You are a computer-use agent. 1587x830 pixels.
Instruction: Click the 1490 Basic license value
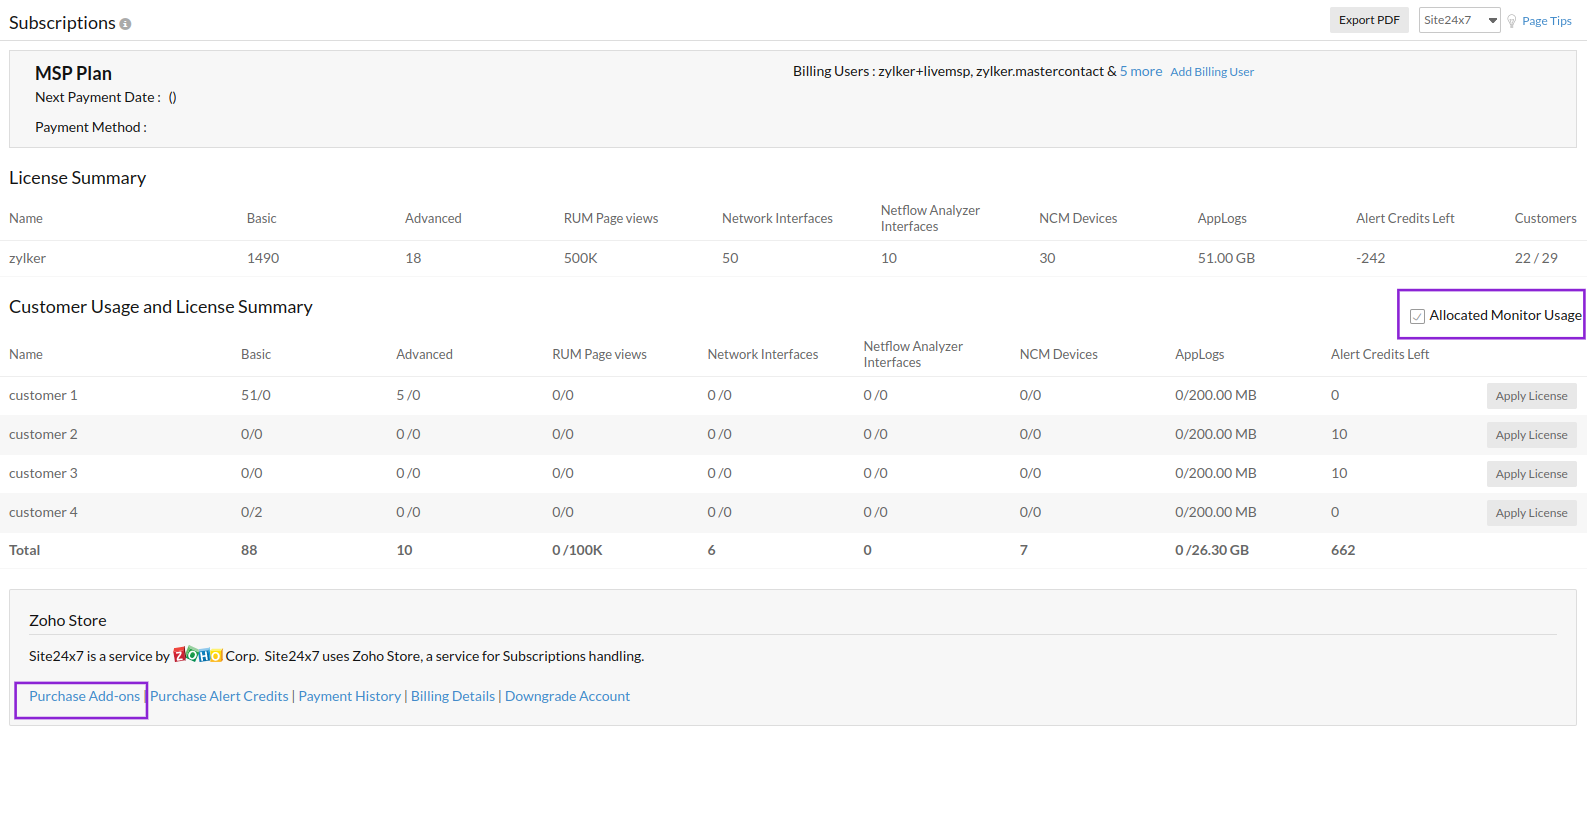click(x=263, y=258)
